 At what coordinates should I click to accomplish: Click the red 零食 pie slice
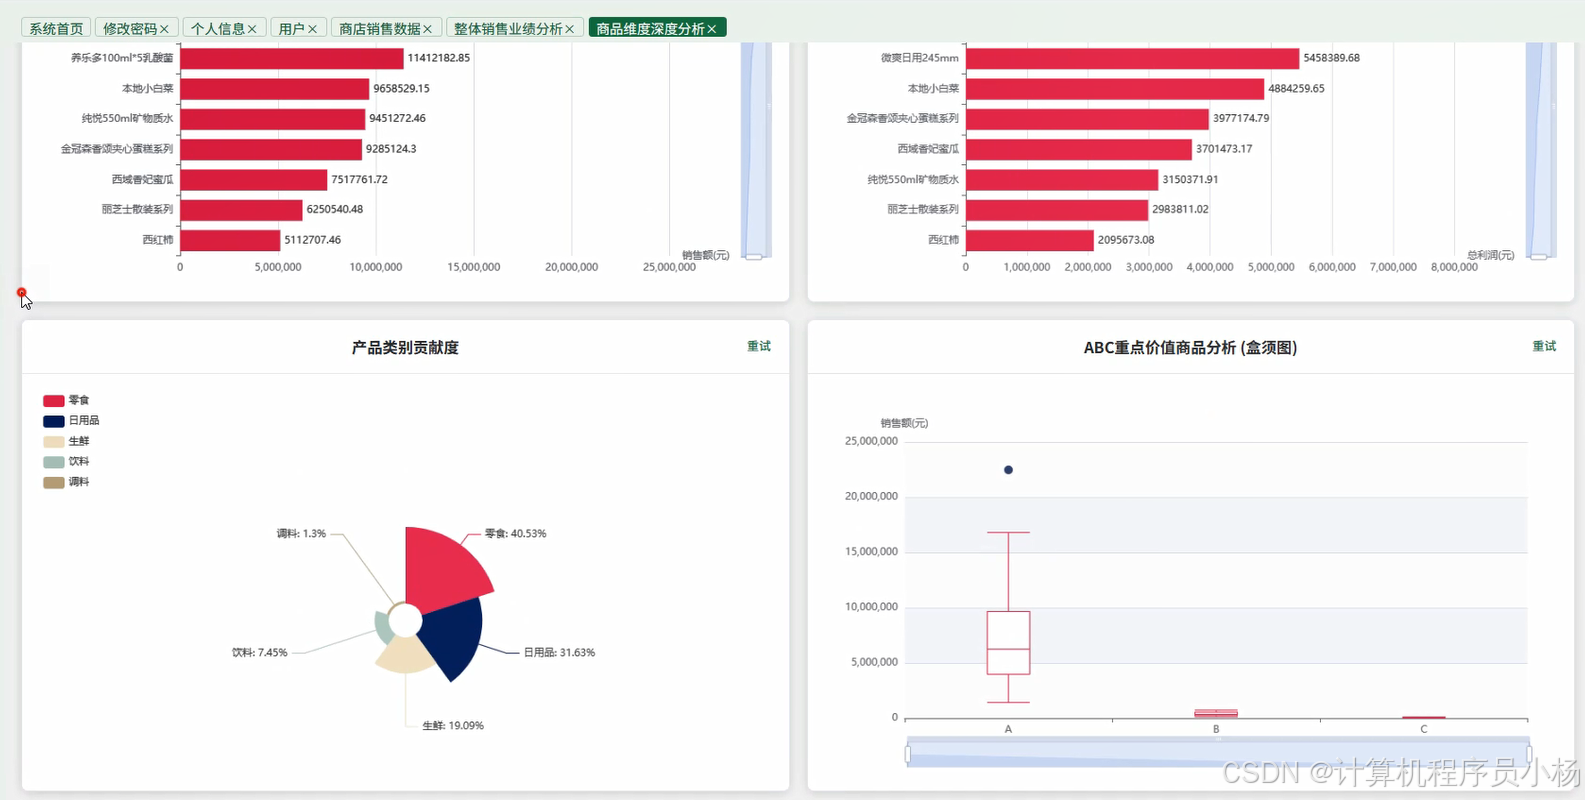443,570
